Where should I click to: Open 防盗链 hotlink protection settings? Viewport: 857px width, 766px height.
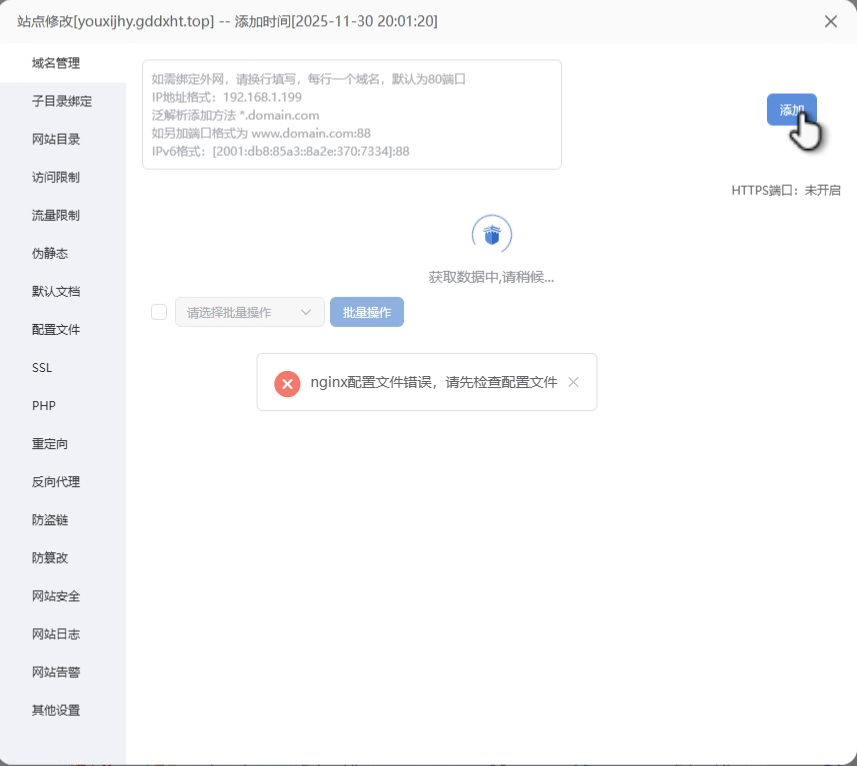pyautogui.click(x=49, y=519)
